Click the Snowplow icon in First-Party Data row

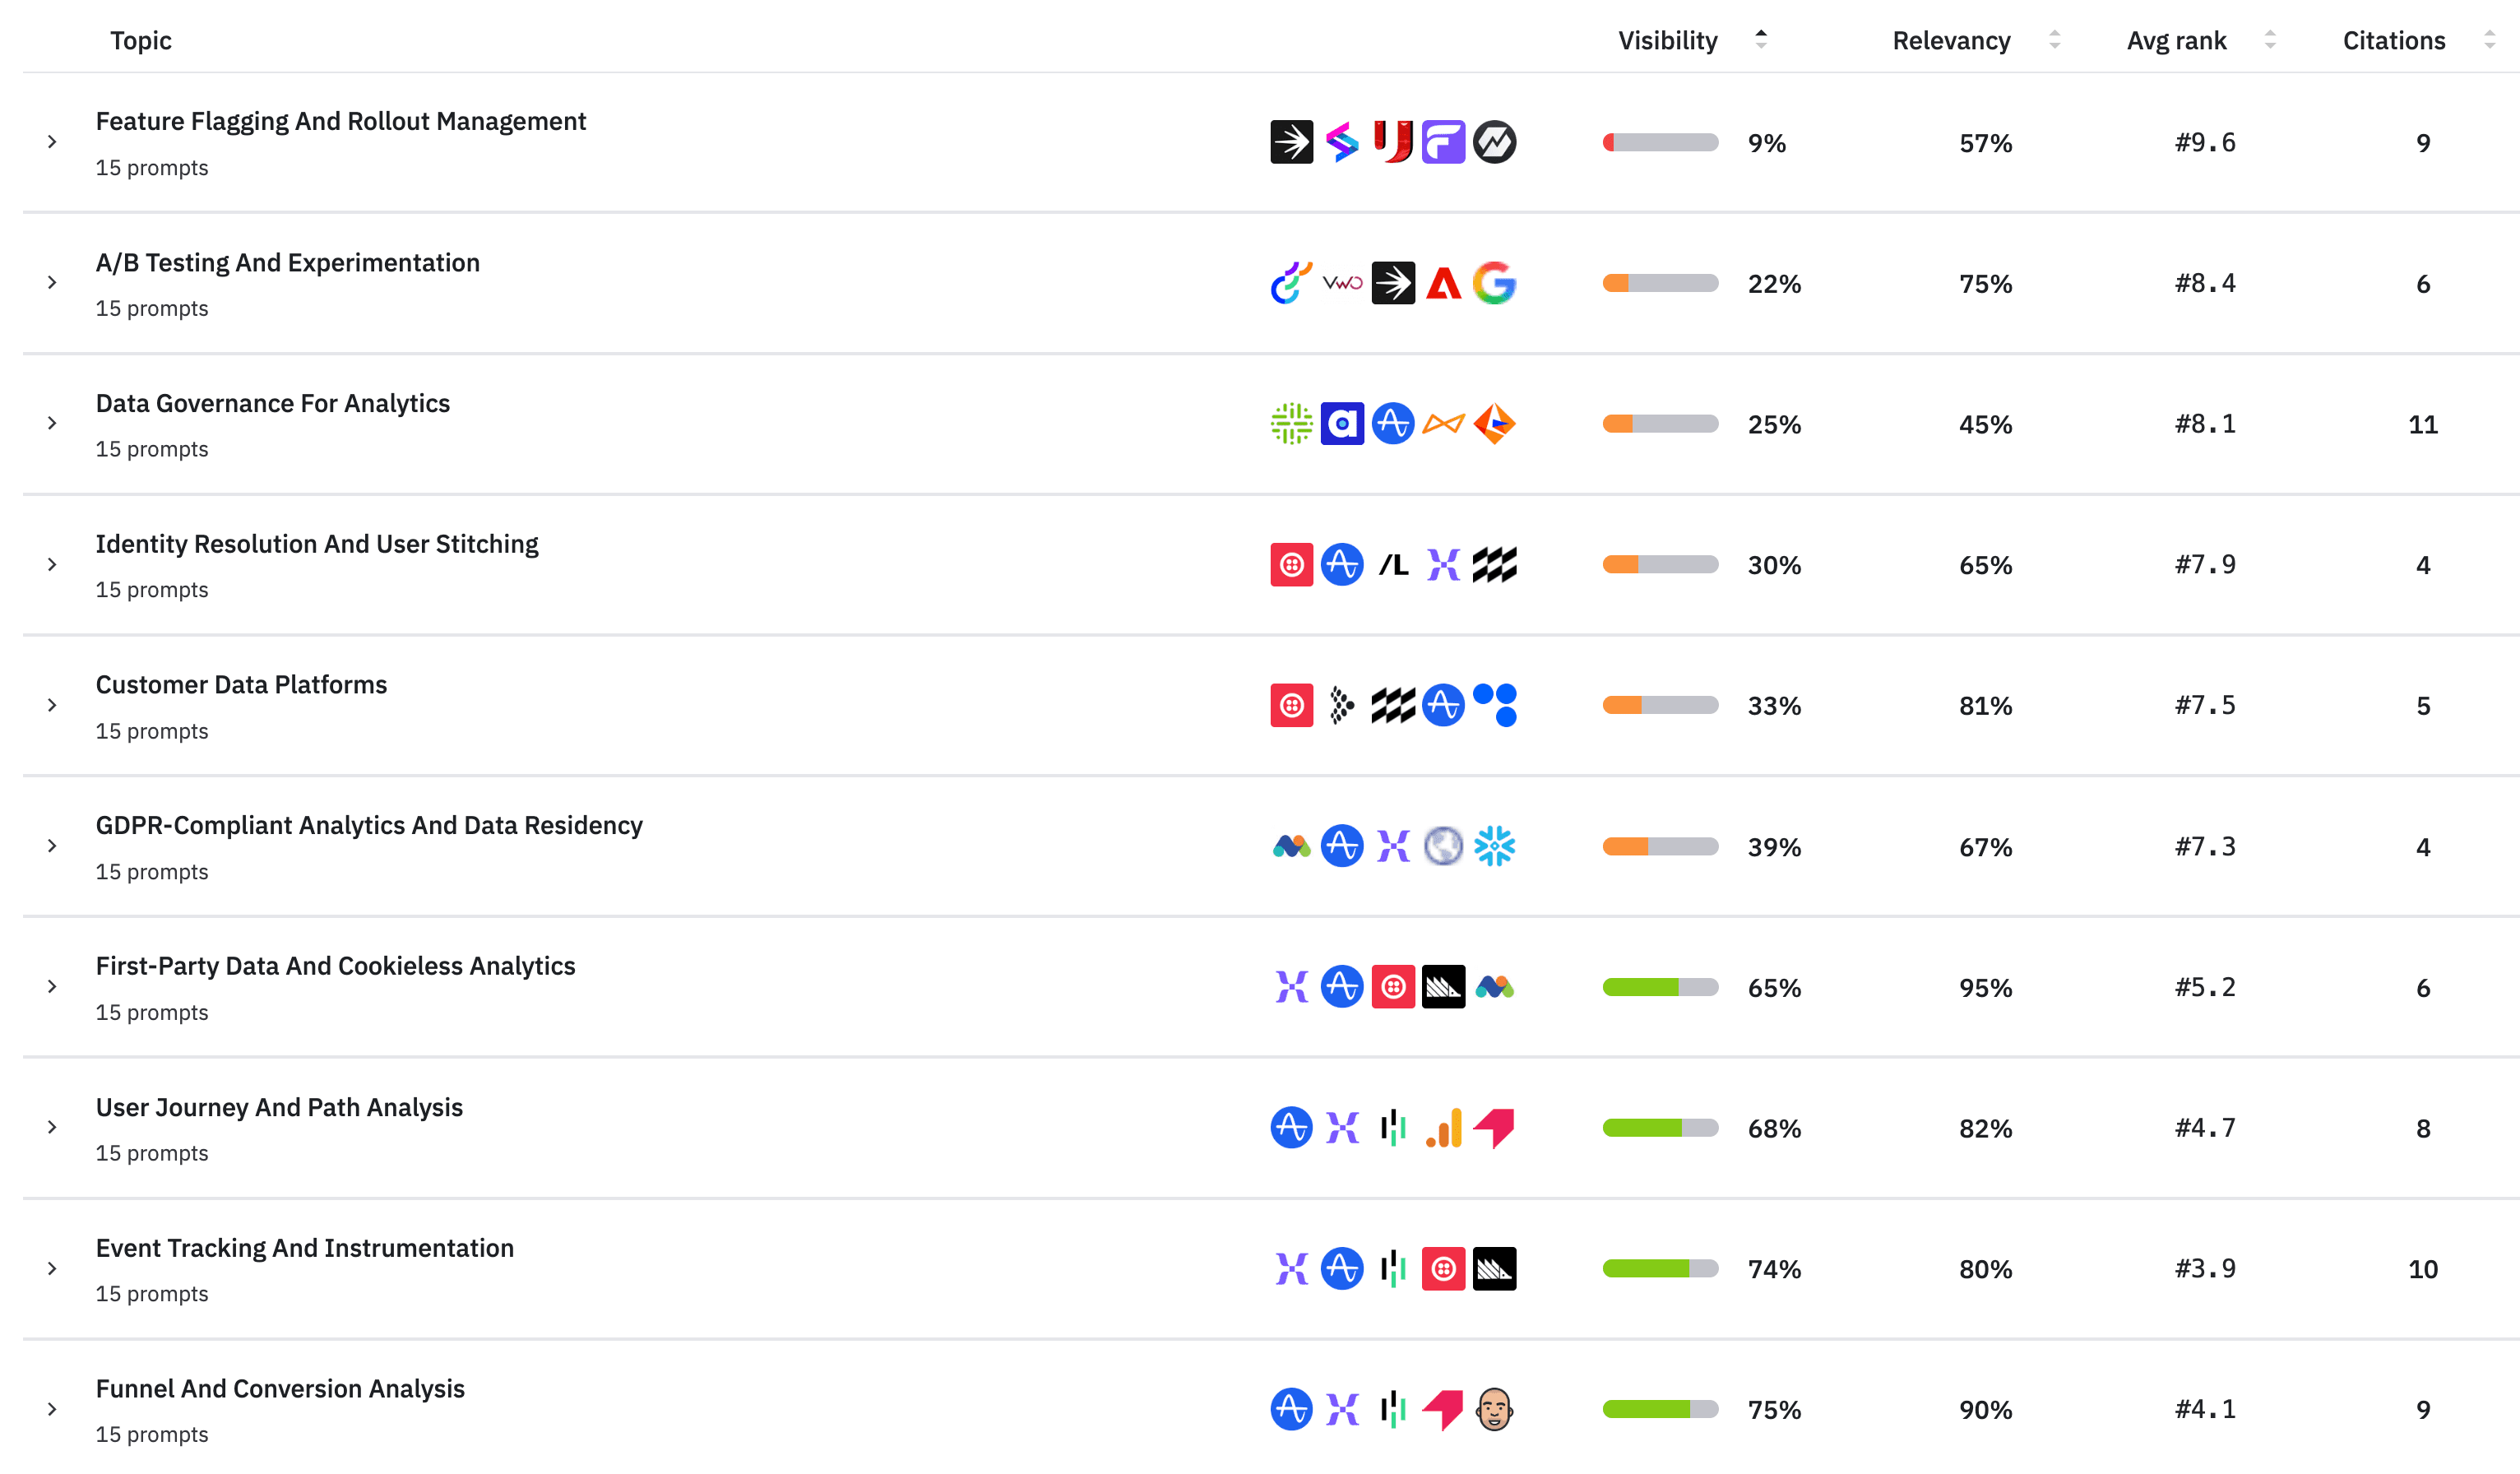click(1443, 987)
